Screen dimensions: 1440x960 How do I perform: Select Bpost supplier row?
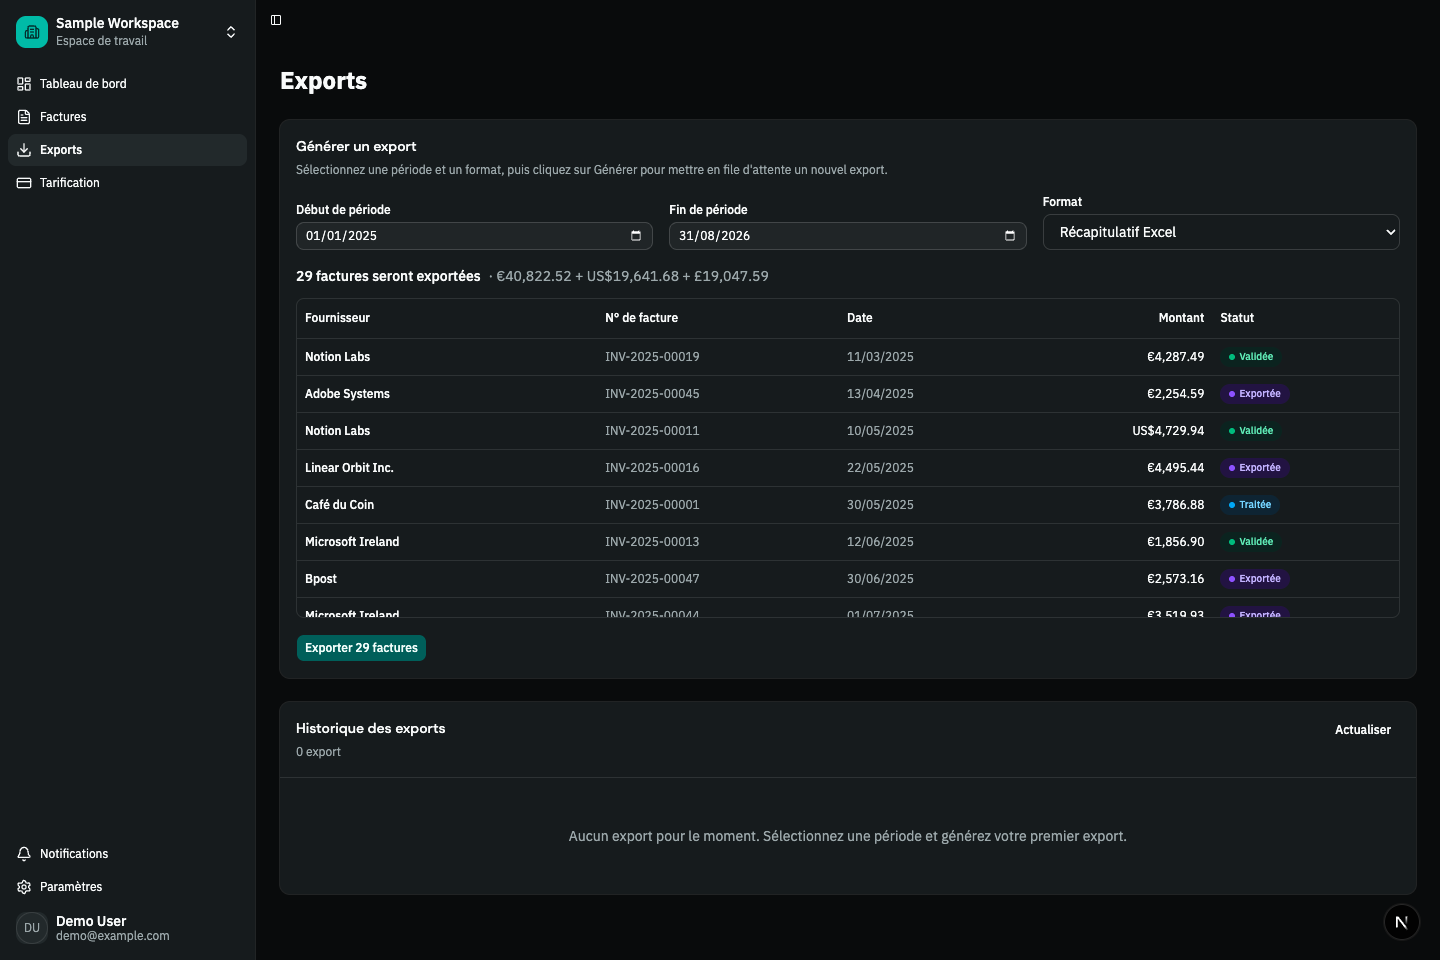[847, 579]
